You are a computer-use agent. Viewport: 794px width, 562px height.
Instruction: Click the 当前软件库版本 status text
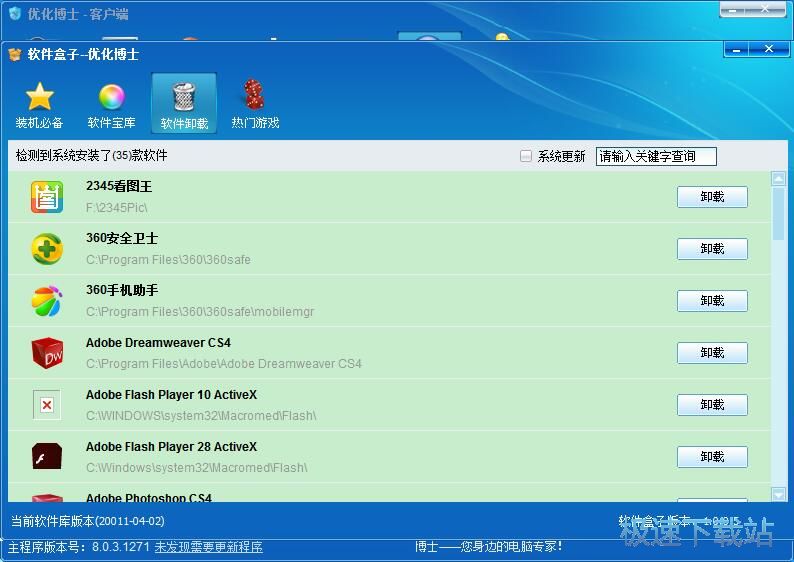[x=88, y=521]
